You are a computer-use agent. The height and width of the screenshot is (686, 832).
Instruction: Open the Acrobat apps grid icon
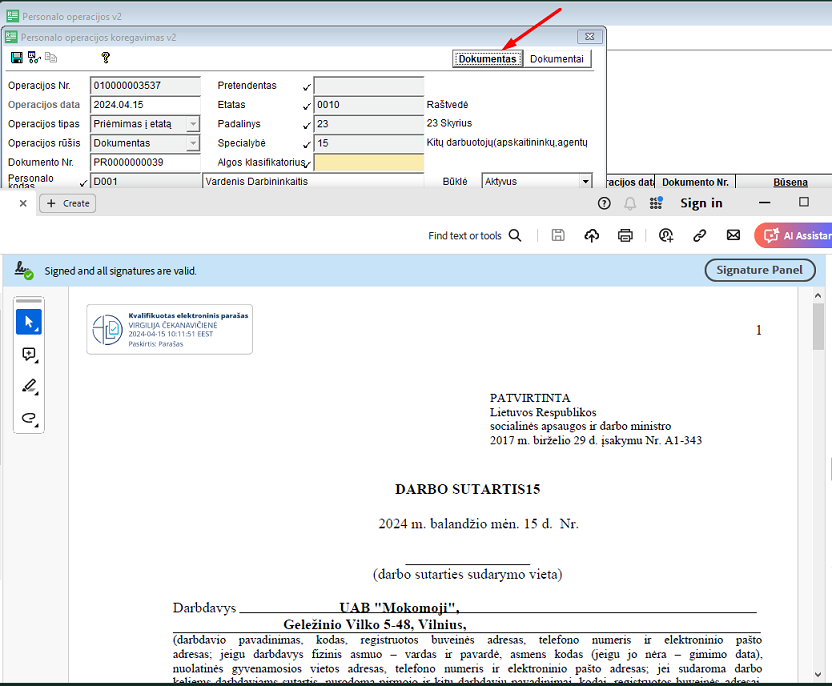[656, 203]
